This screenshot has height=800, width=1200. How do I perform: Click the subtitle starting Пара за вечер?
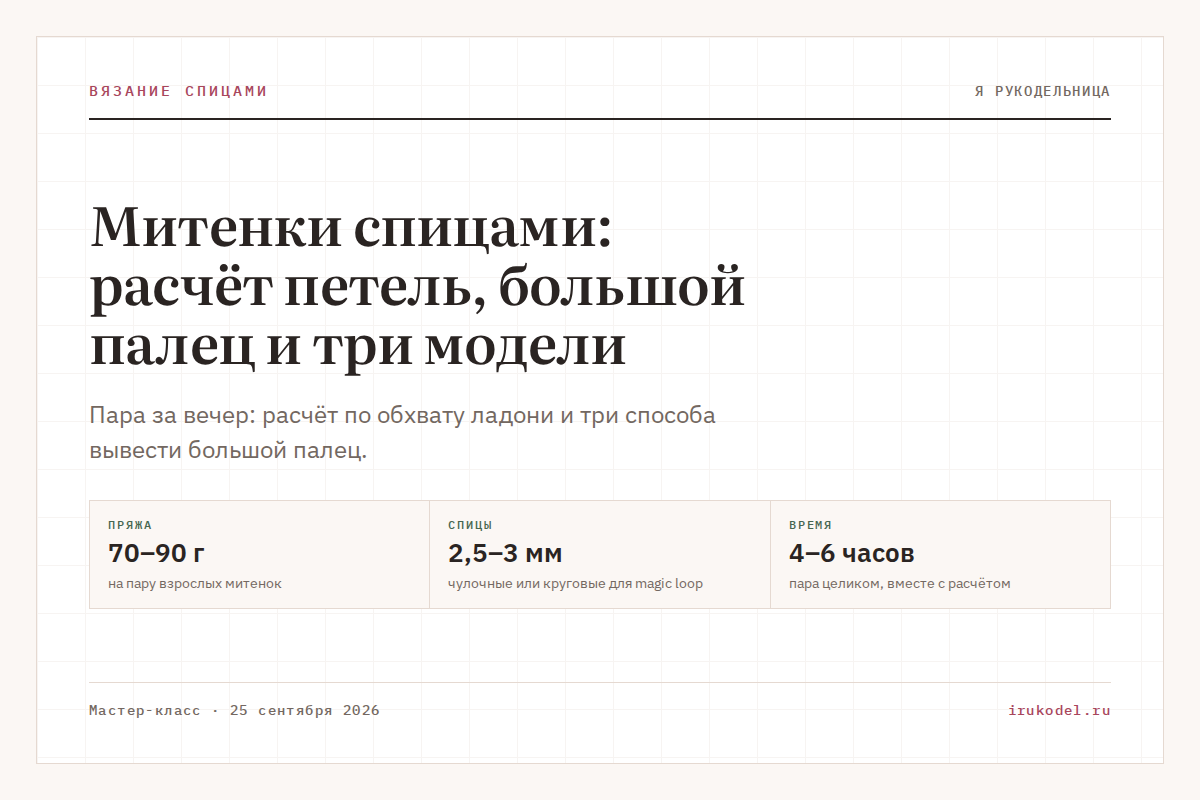[402, 433]
